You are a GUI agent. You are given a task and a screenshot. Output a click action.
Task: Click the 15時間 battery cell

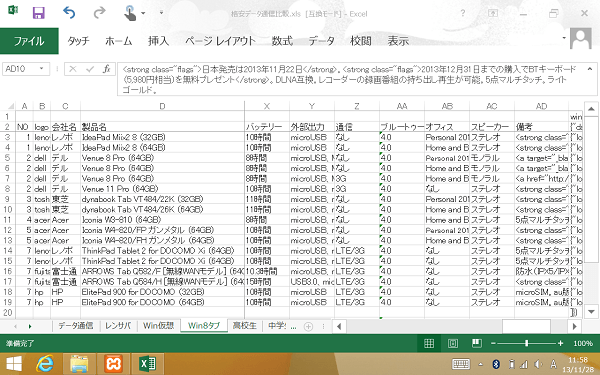click(267, 282)
